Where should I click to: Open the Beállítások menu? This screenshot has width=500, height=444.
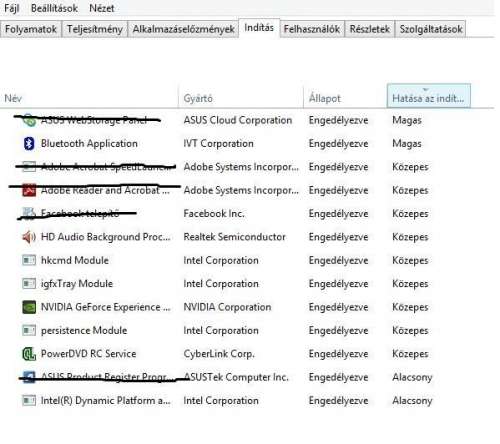click(54, 8)
